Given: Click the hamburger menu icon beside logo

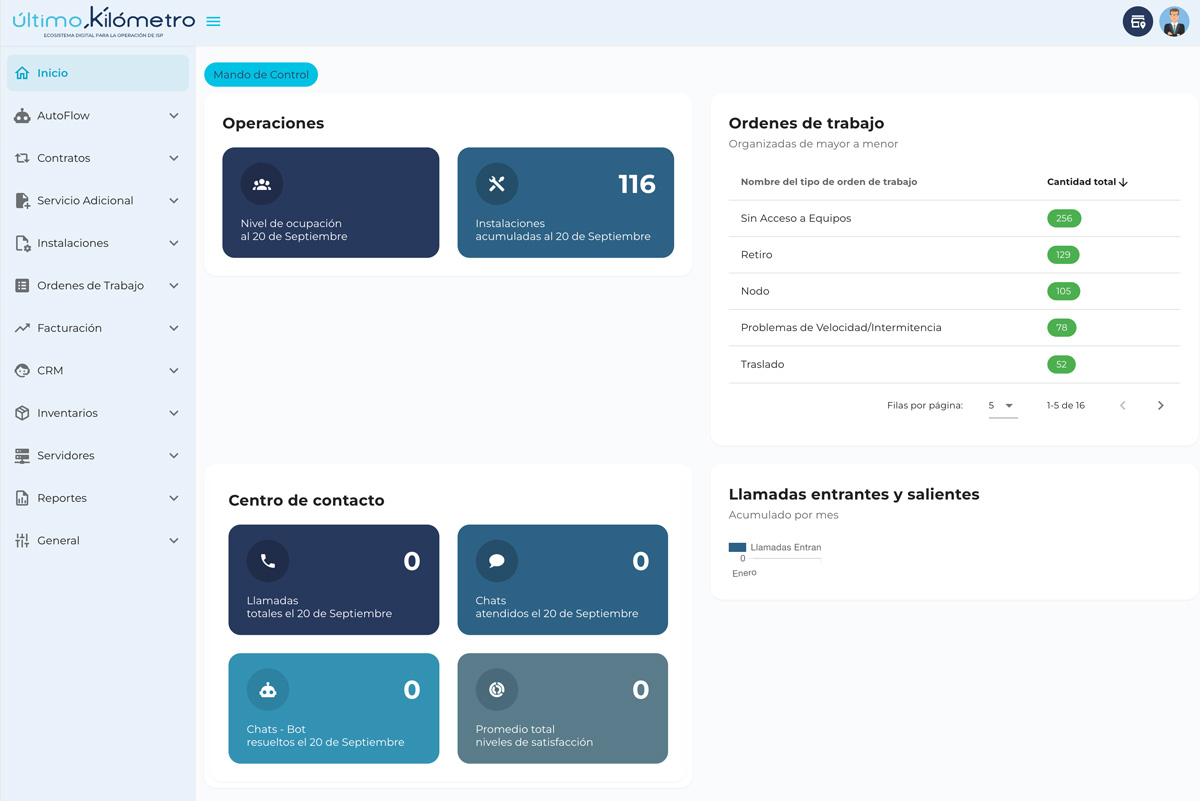Looking at the screenshot, I should click(x=213, y=21).
